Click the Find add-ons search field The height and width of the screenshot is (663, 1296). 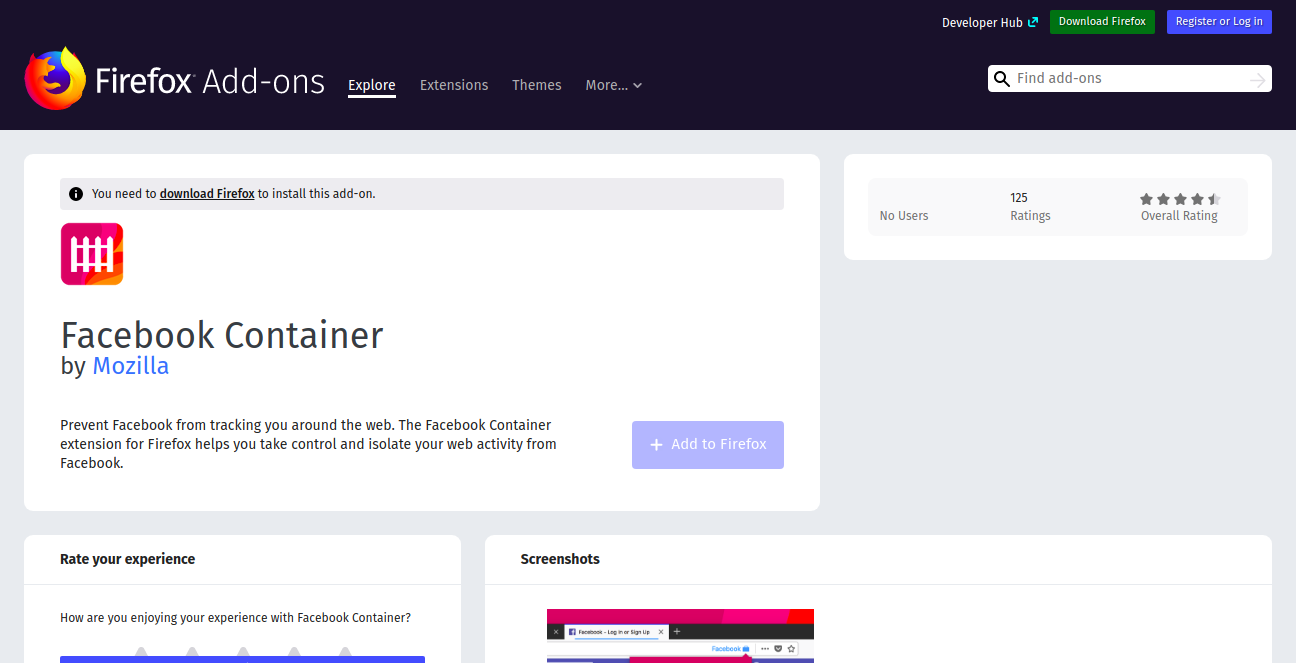pos(1130,79)
